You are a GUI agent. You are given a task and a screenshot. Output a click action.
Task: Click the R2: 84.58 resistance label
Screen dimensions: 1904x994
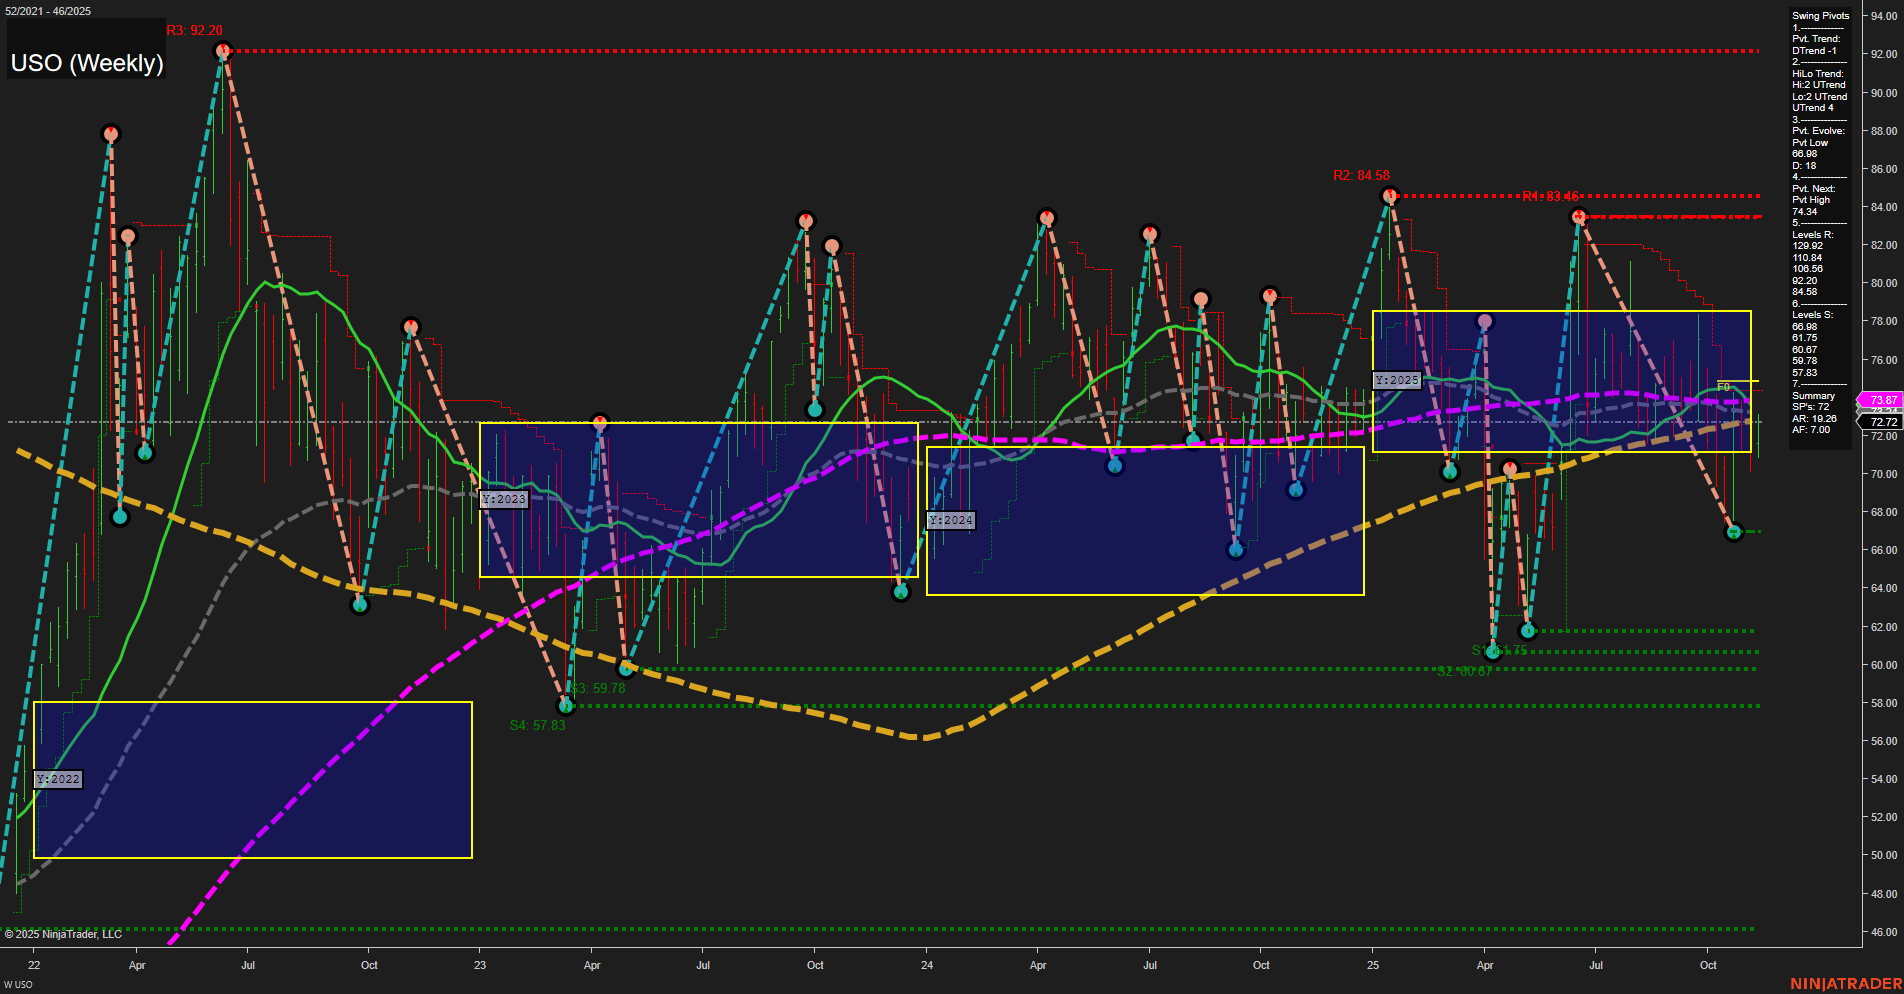(1360, 174)
